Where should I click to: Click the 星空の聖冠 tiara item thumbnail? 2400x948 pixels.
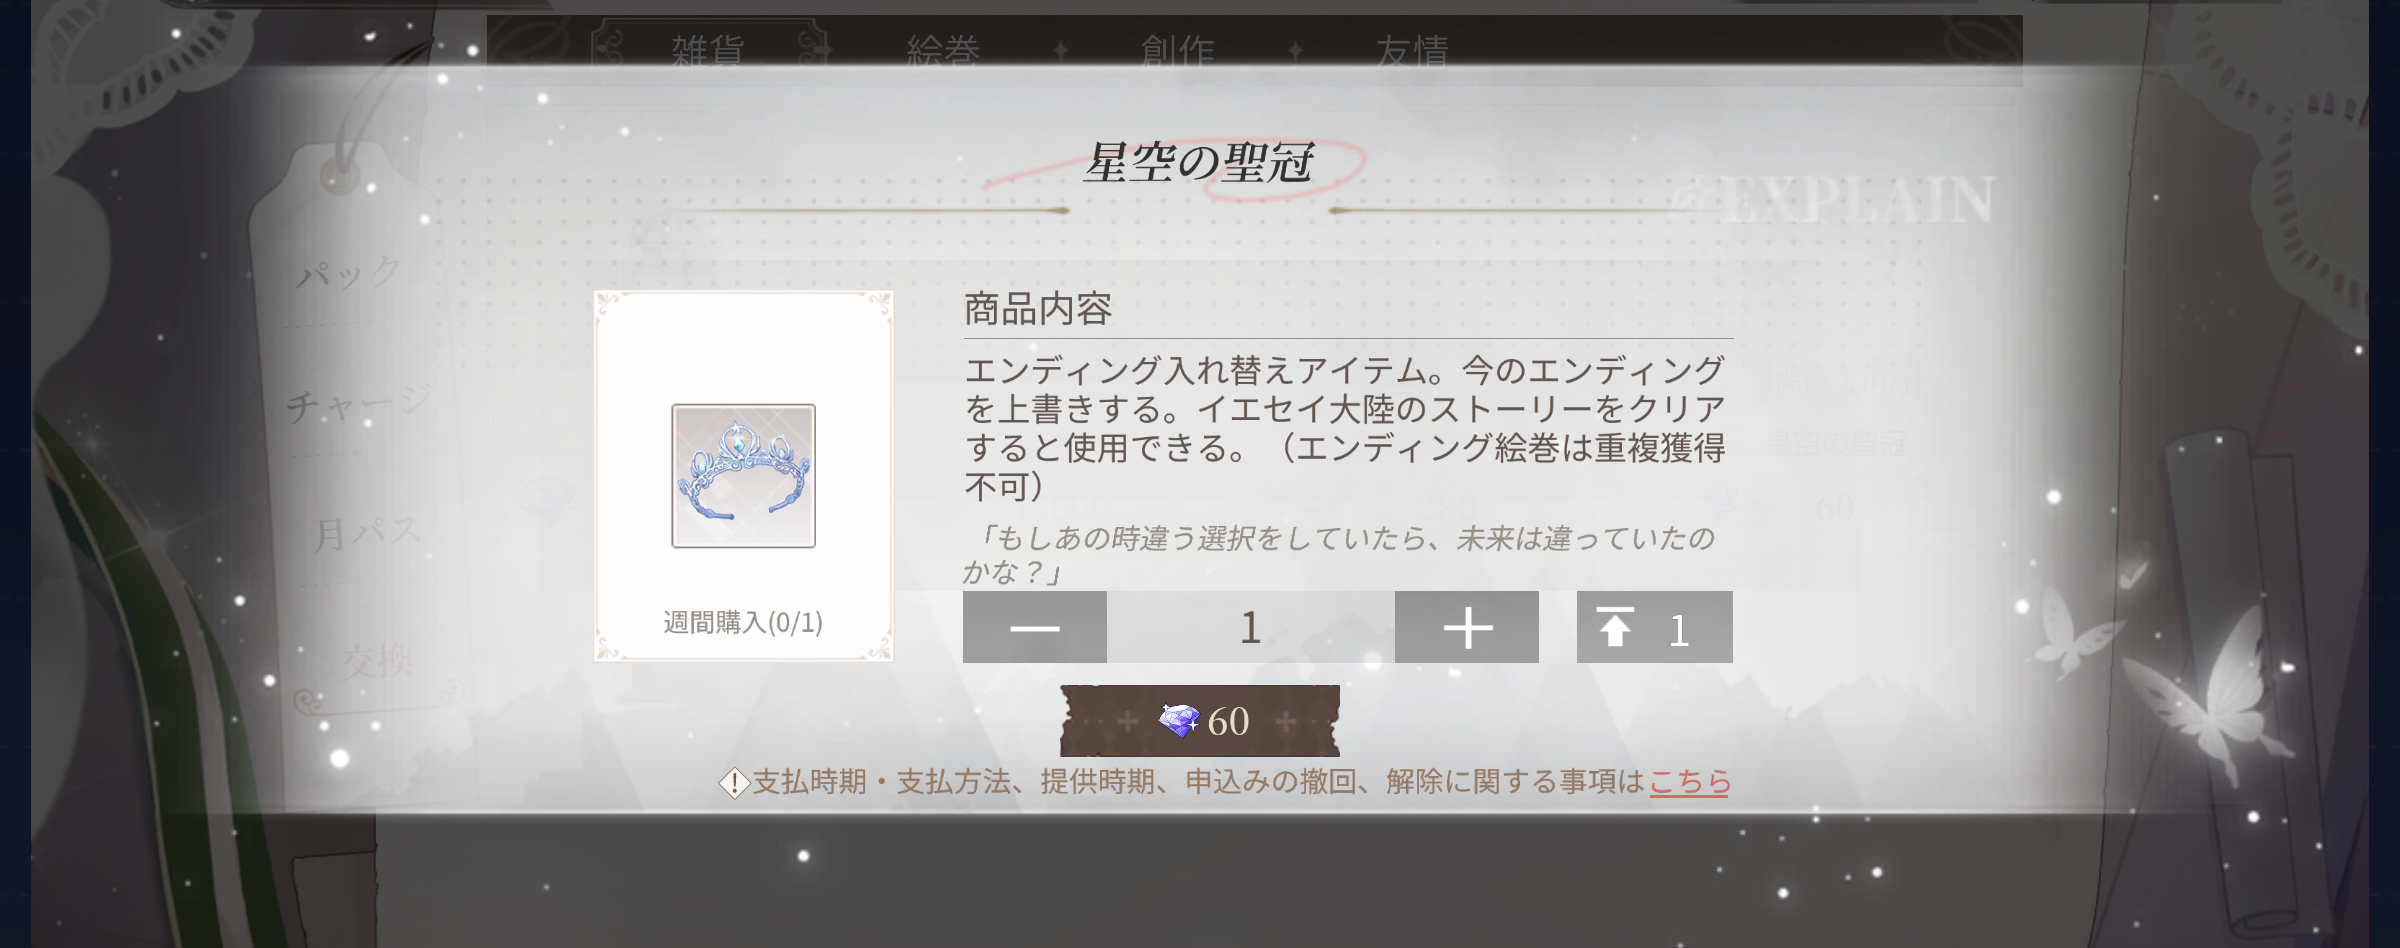click(x=743, y=476)
